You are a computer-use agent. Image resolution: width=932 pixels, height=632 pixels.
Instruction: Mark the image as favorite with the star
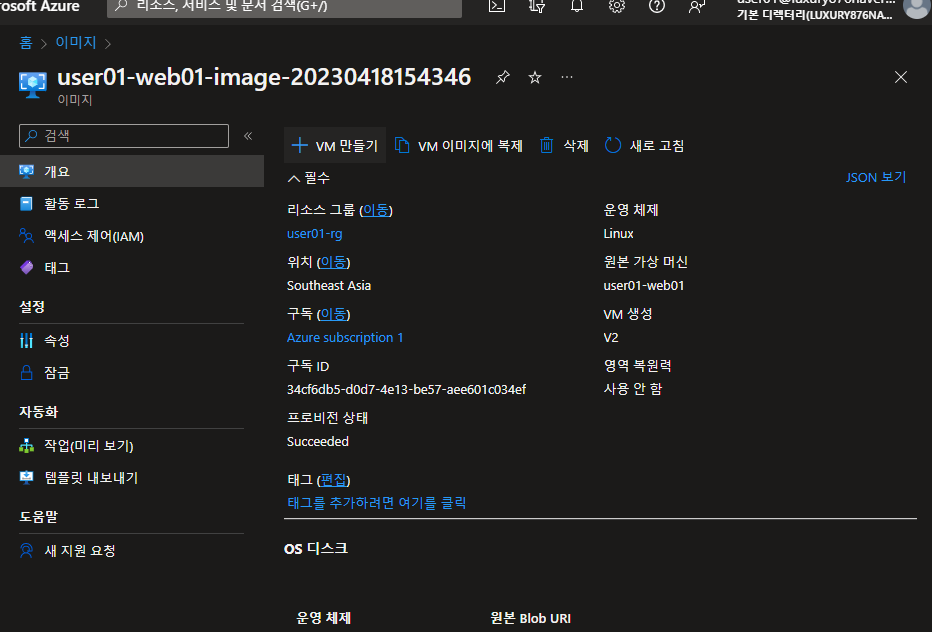[x=535, y=77]
